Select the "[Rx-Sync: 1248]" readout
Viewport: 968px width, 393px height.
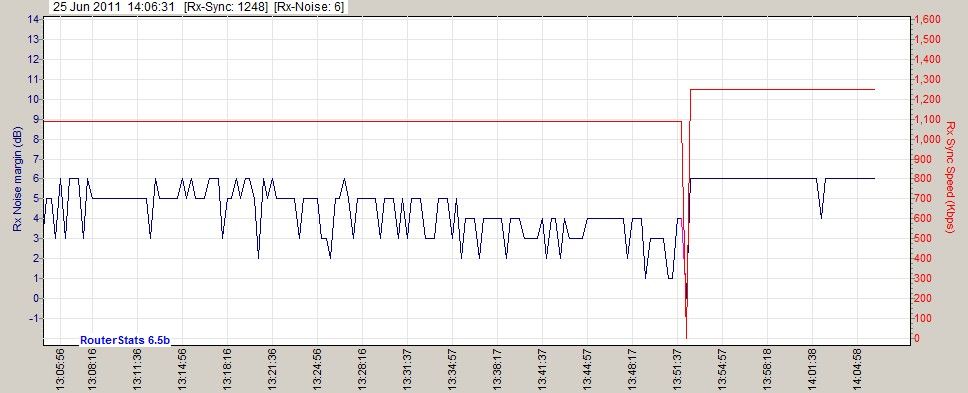(225, 7)
